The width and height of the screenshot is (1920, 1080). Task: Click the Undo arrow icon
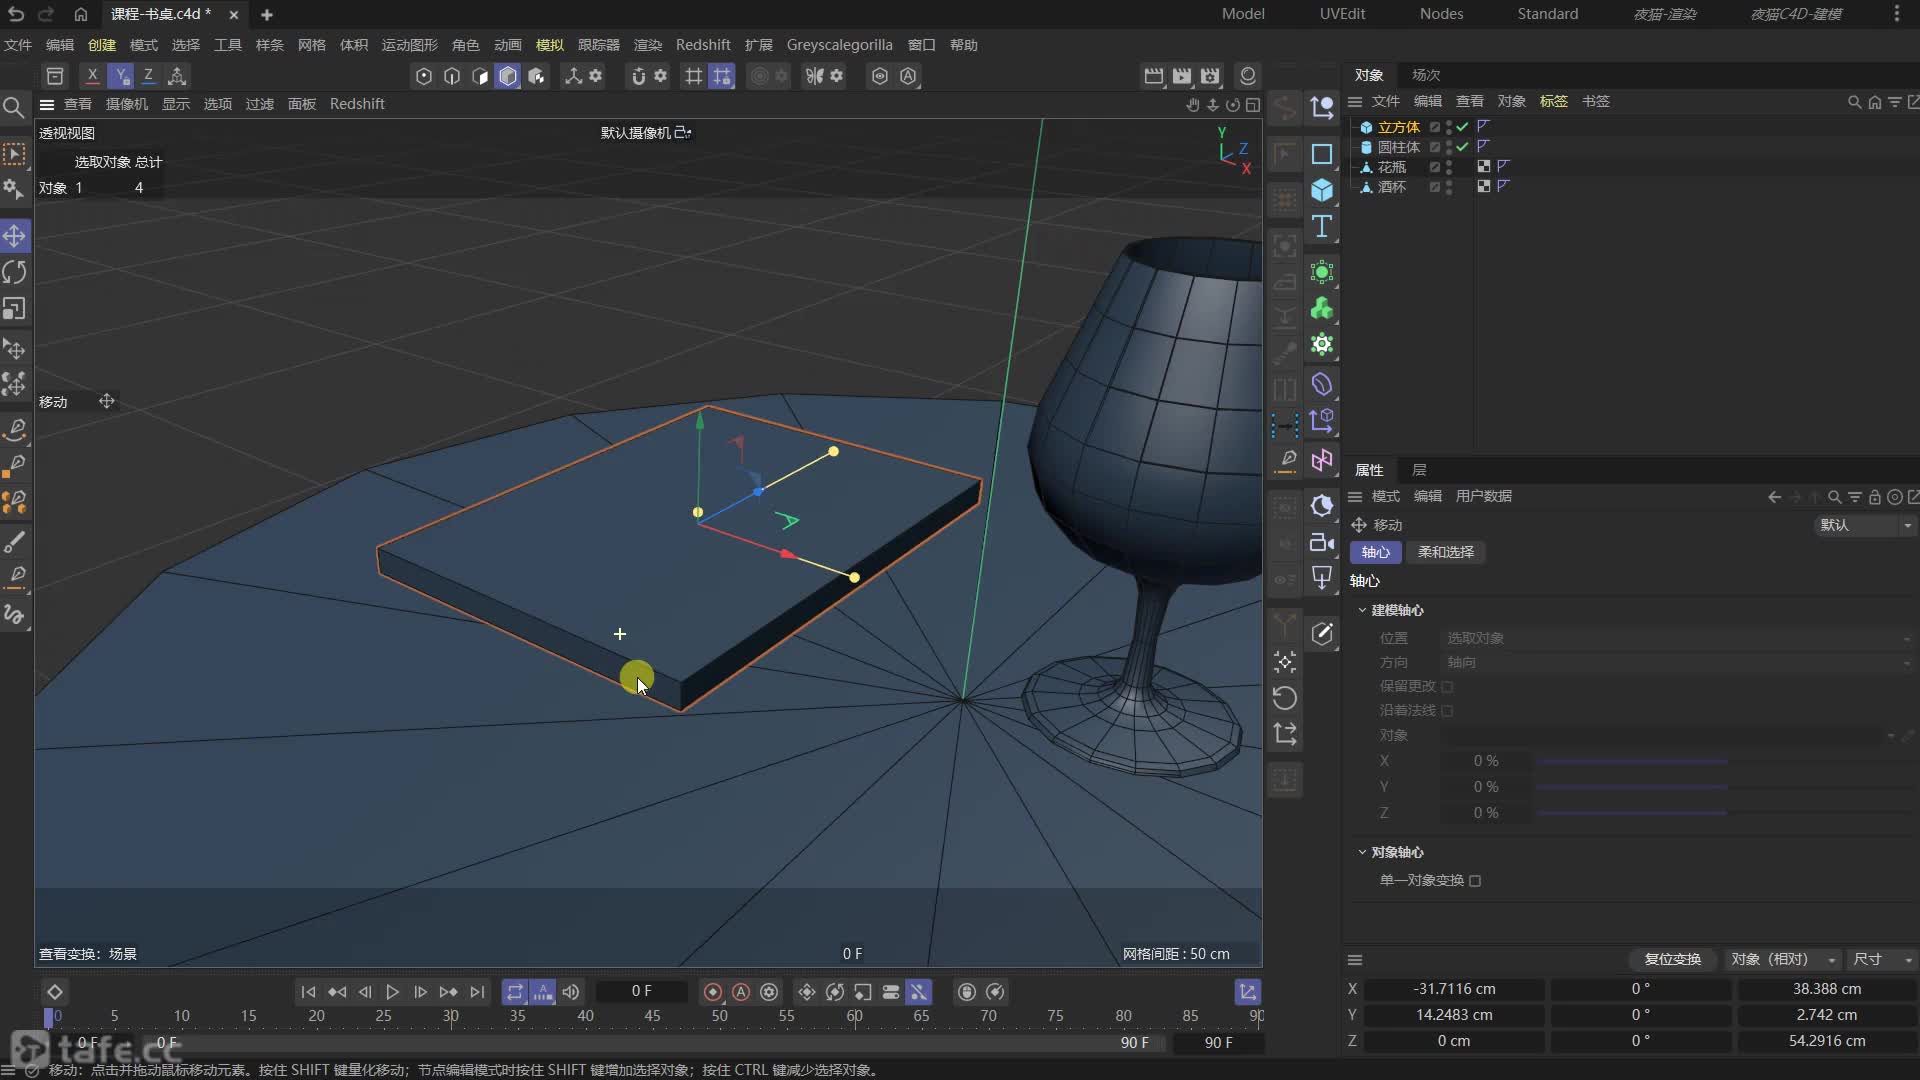pyautogui.click(x=16, y=14)
